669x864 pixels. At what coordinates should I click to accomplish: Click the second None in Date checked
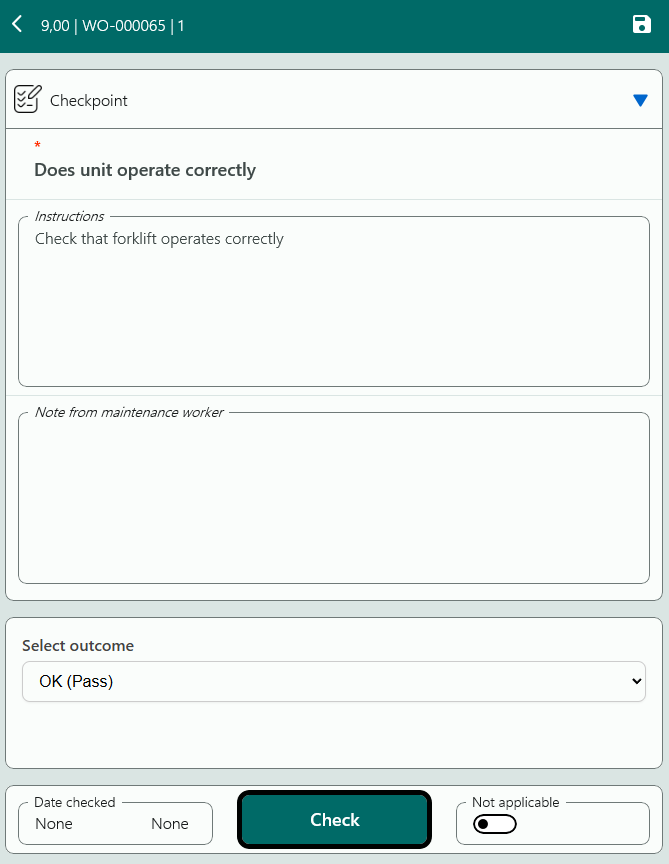(x=170, y=824)
